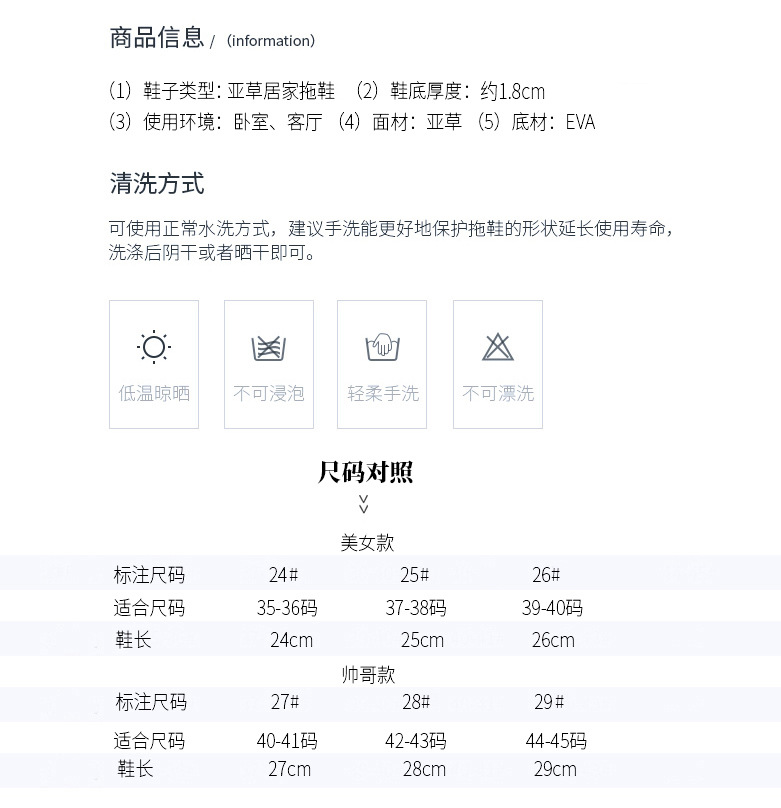Click the 24# size cell

coord(283,575)
